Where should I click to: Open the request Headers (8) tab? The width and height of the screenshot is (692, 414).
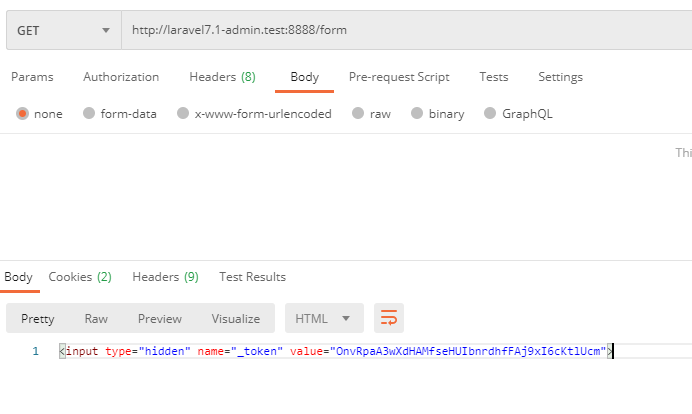click(x=222, y=77)
